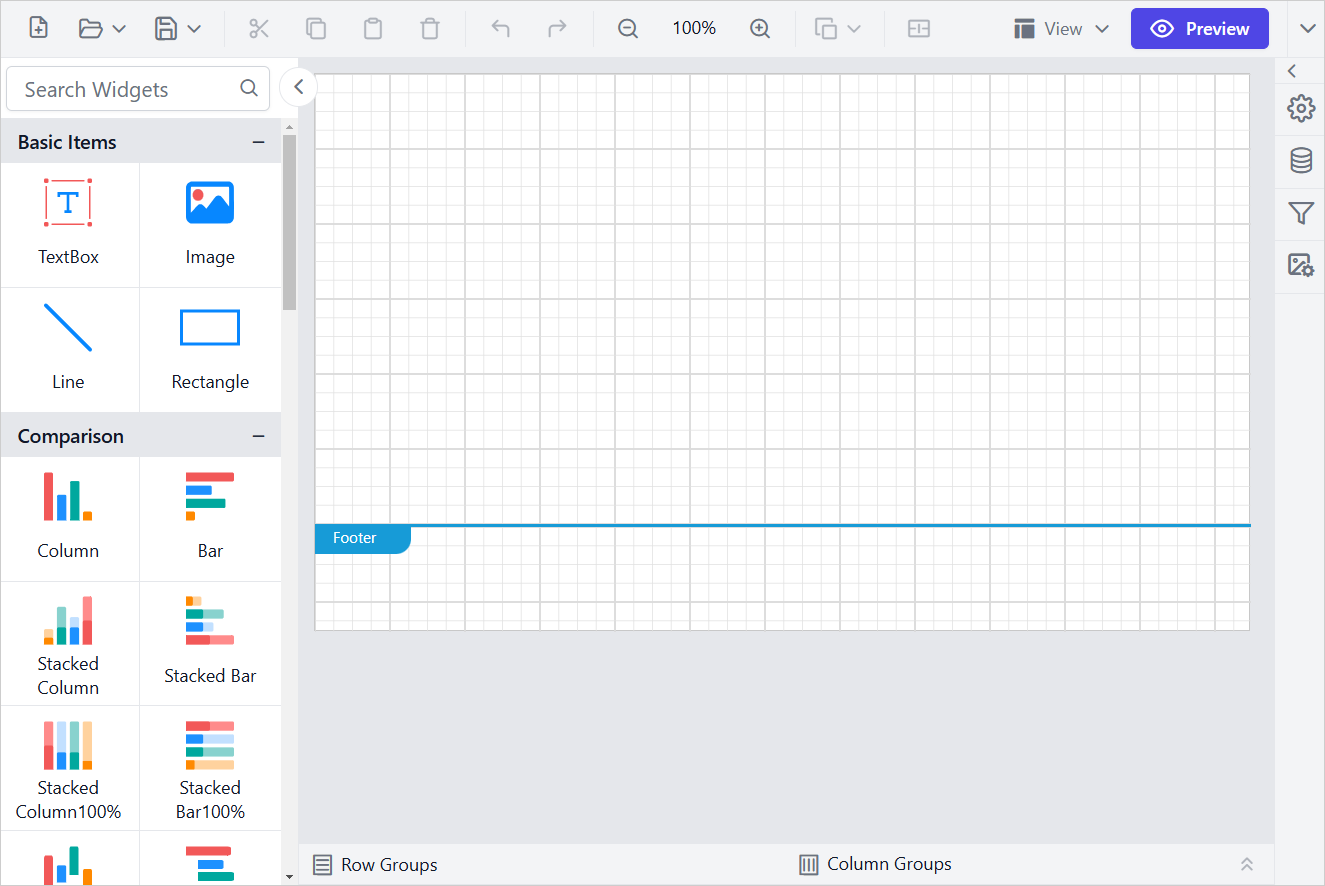
Task: Select the Bar chart widget
Action: pyautogui.click(x=210, y=518)
